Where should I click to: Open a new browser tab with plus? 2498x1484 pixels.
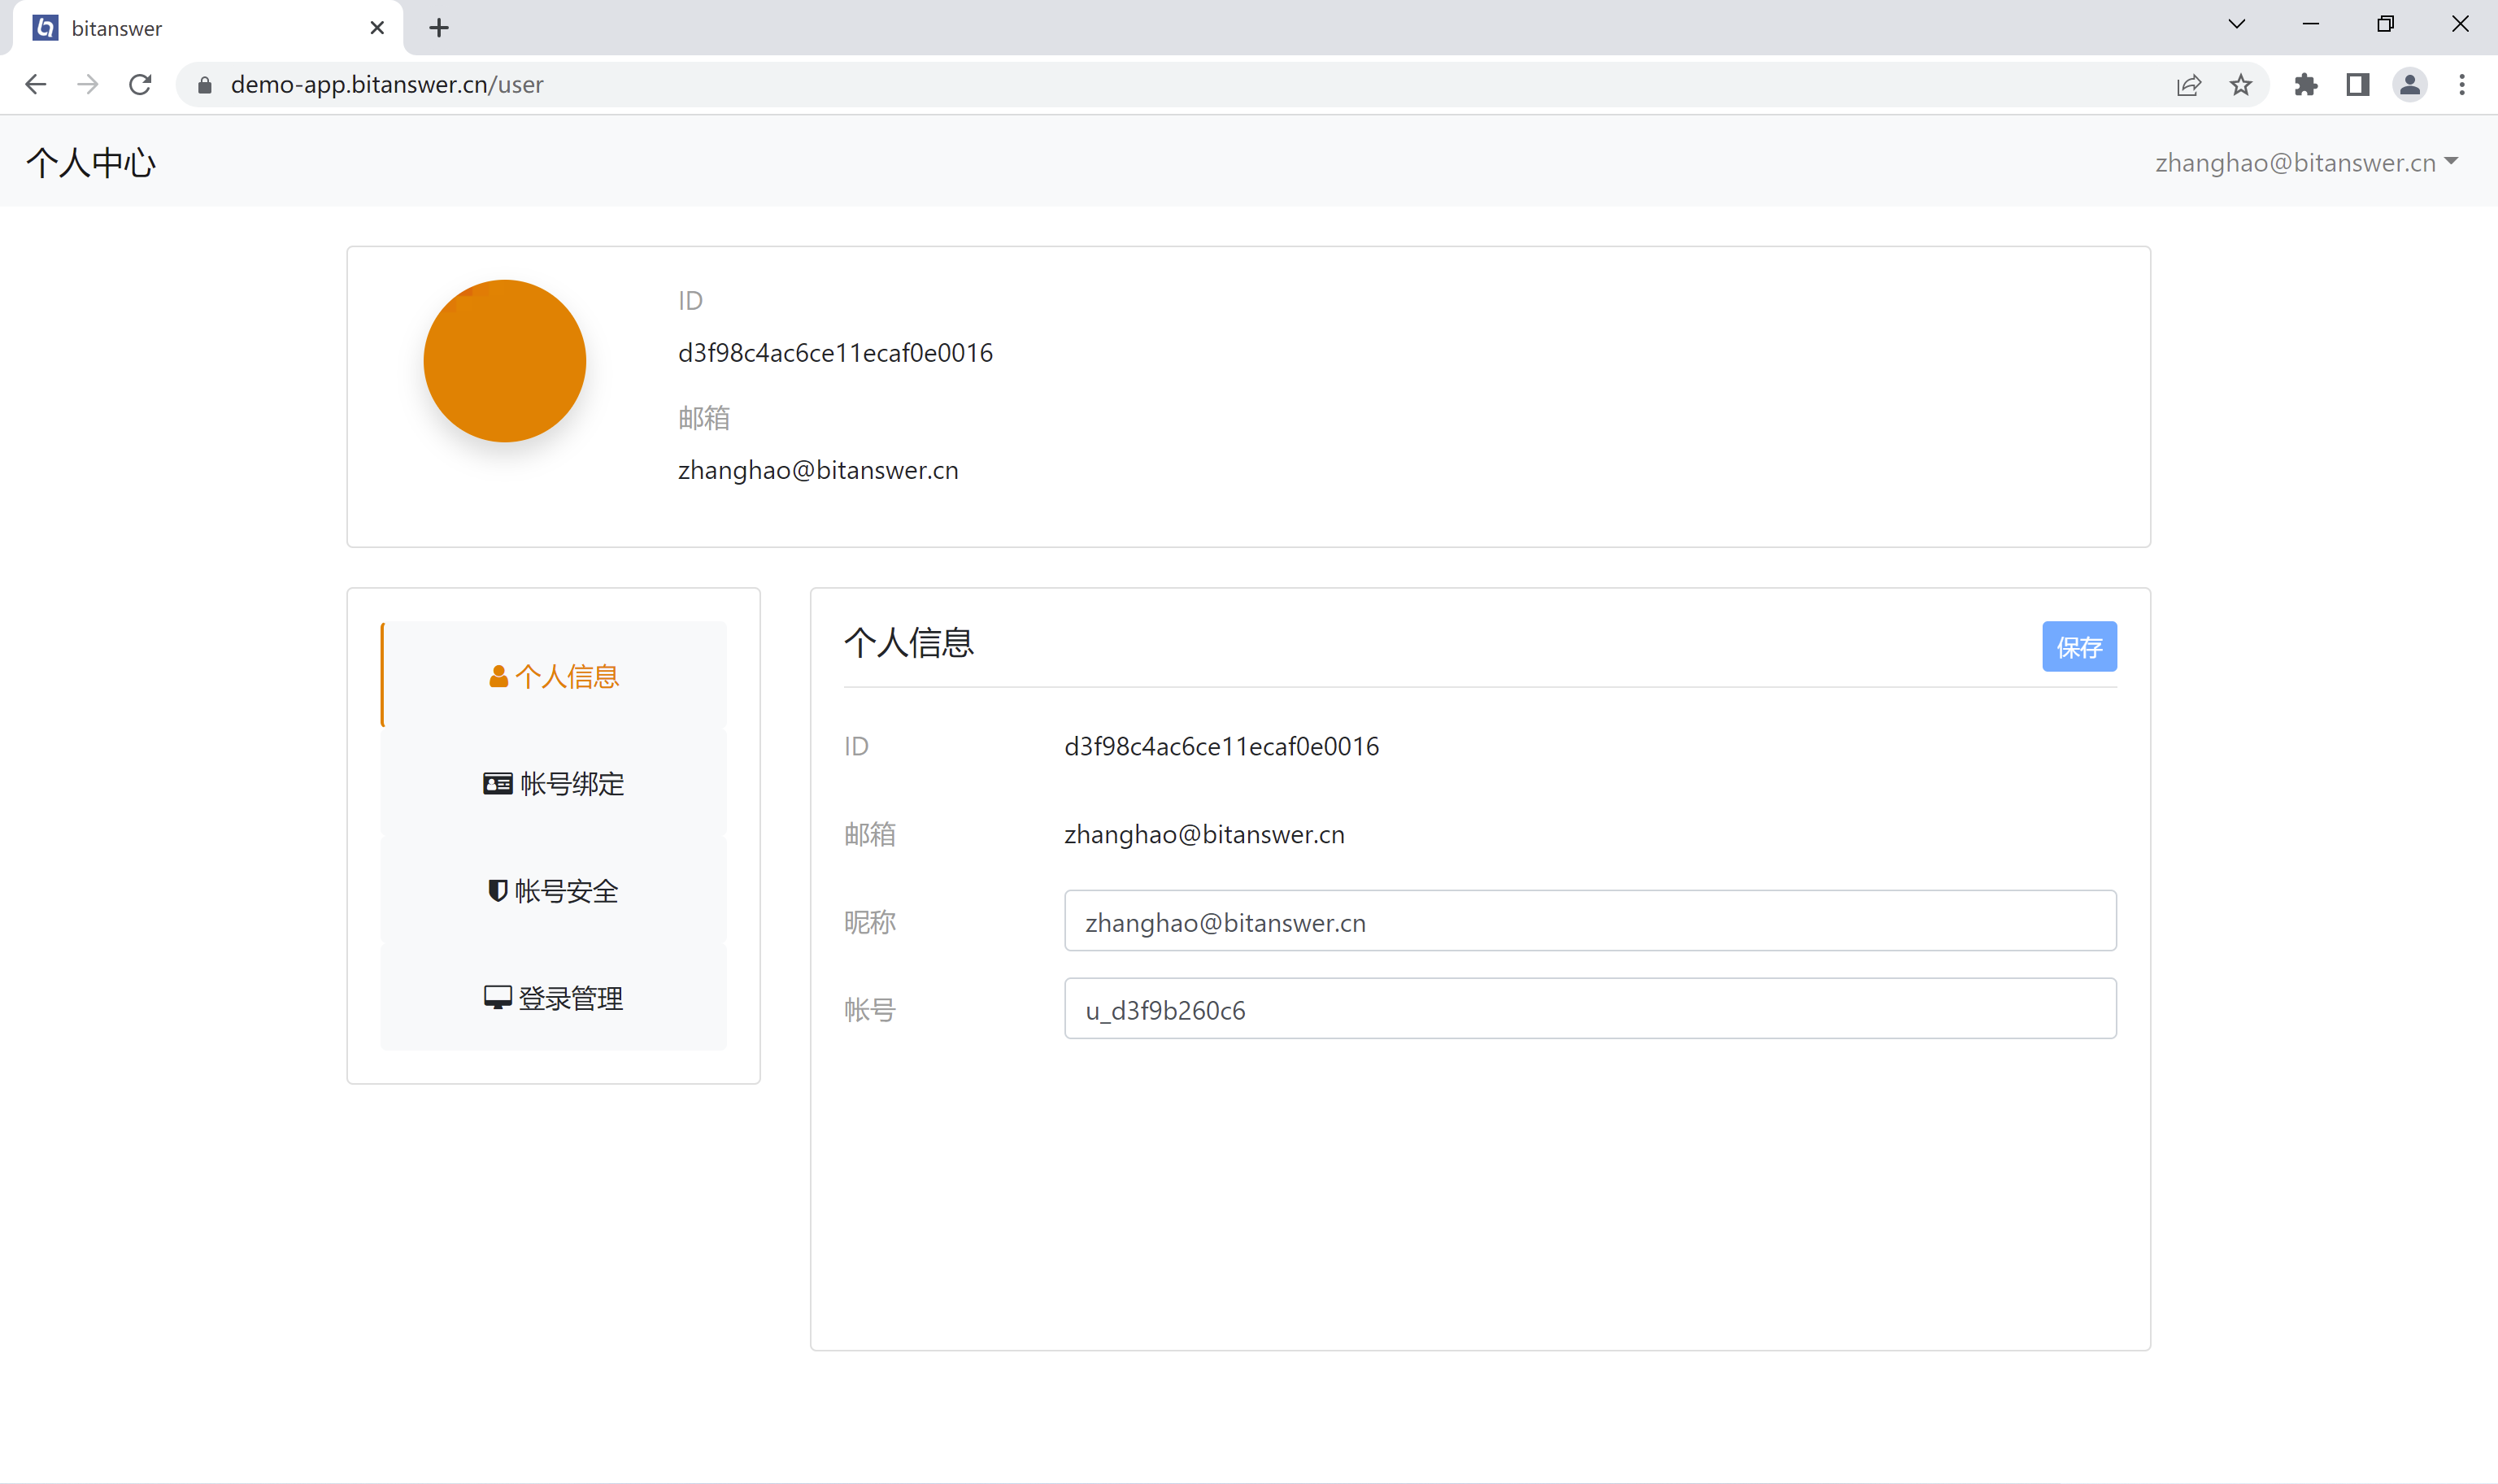(x=439, y=28)
